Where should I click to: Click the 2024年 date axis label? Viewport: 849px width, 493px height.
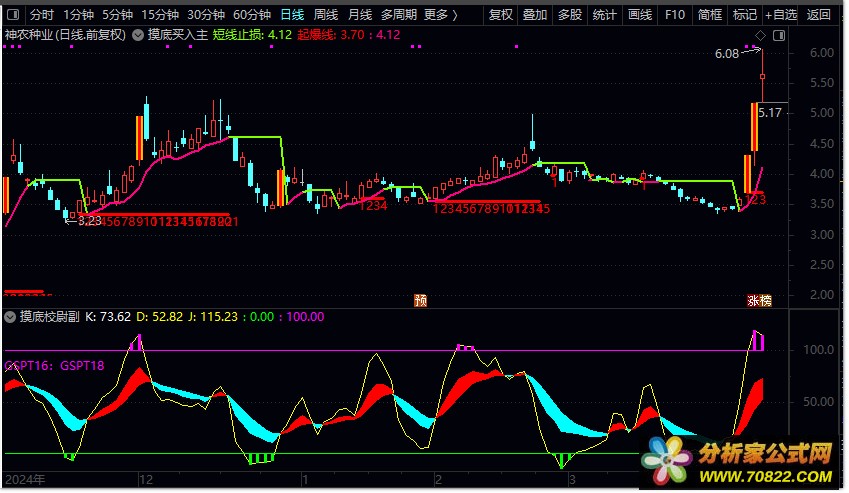[x=25, y=479]
